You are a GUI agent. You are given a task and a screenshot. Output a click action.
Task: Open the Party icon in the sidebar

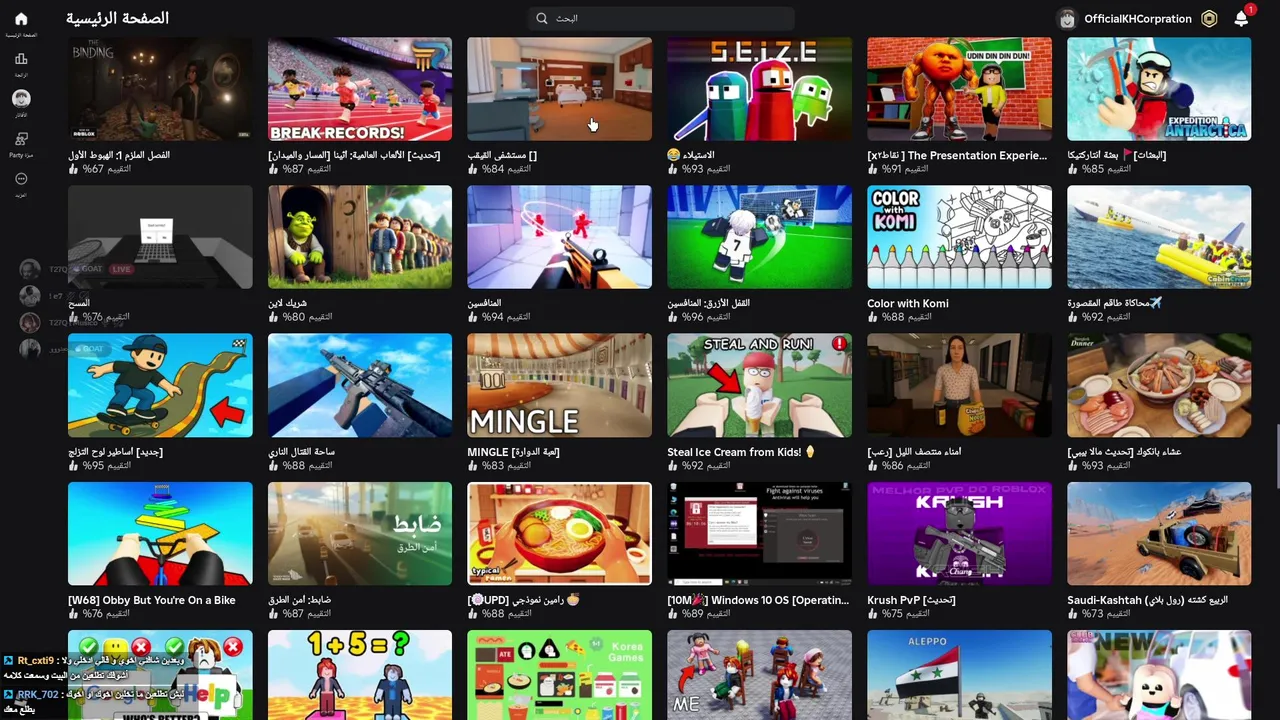click(x=21, y=139)
